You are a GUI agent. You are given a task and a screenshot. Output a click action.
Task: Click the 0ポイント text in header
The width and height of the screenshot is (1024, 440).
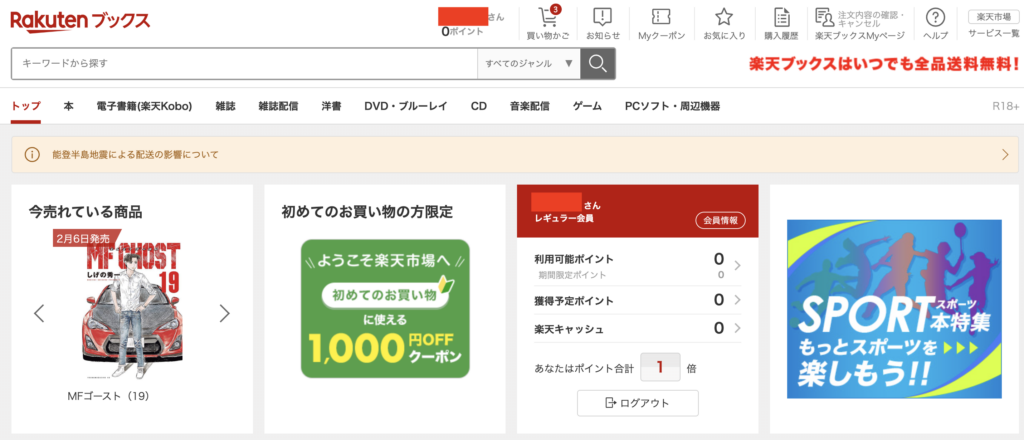point(462,31)
